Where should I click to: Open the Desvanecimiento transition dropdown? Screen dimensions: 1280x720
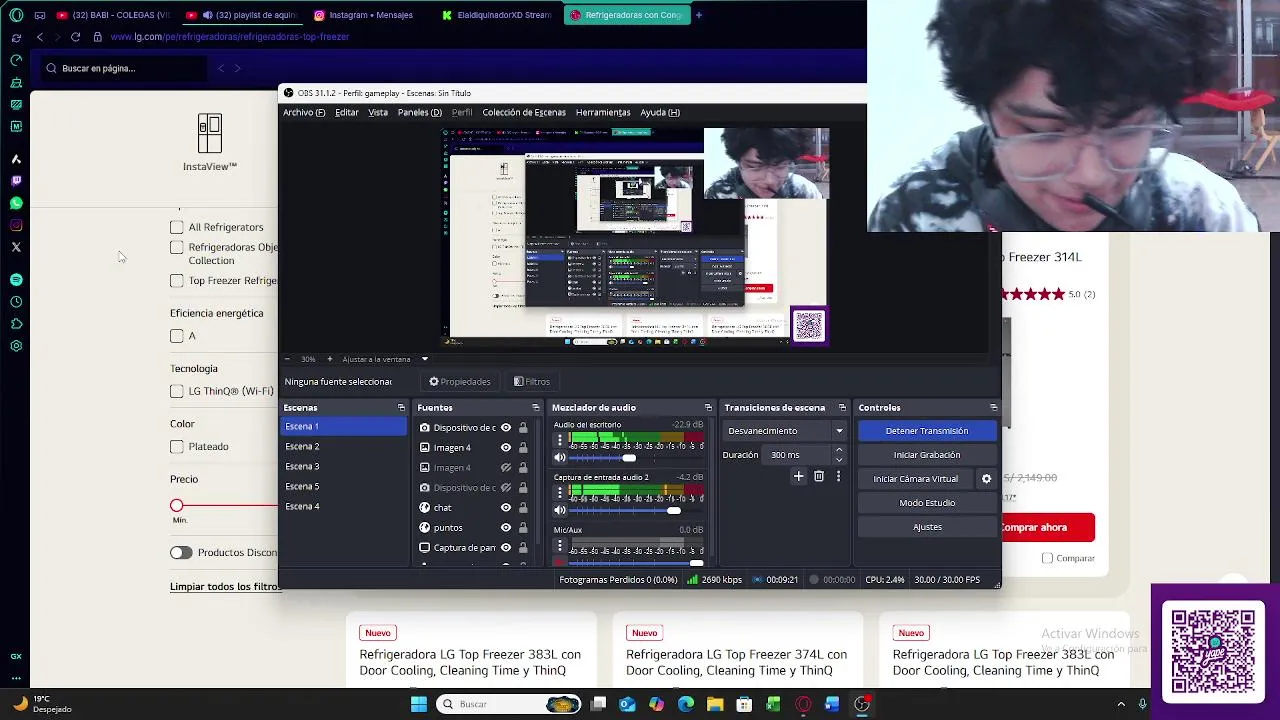[785, 431]
